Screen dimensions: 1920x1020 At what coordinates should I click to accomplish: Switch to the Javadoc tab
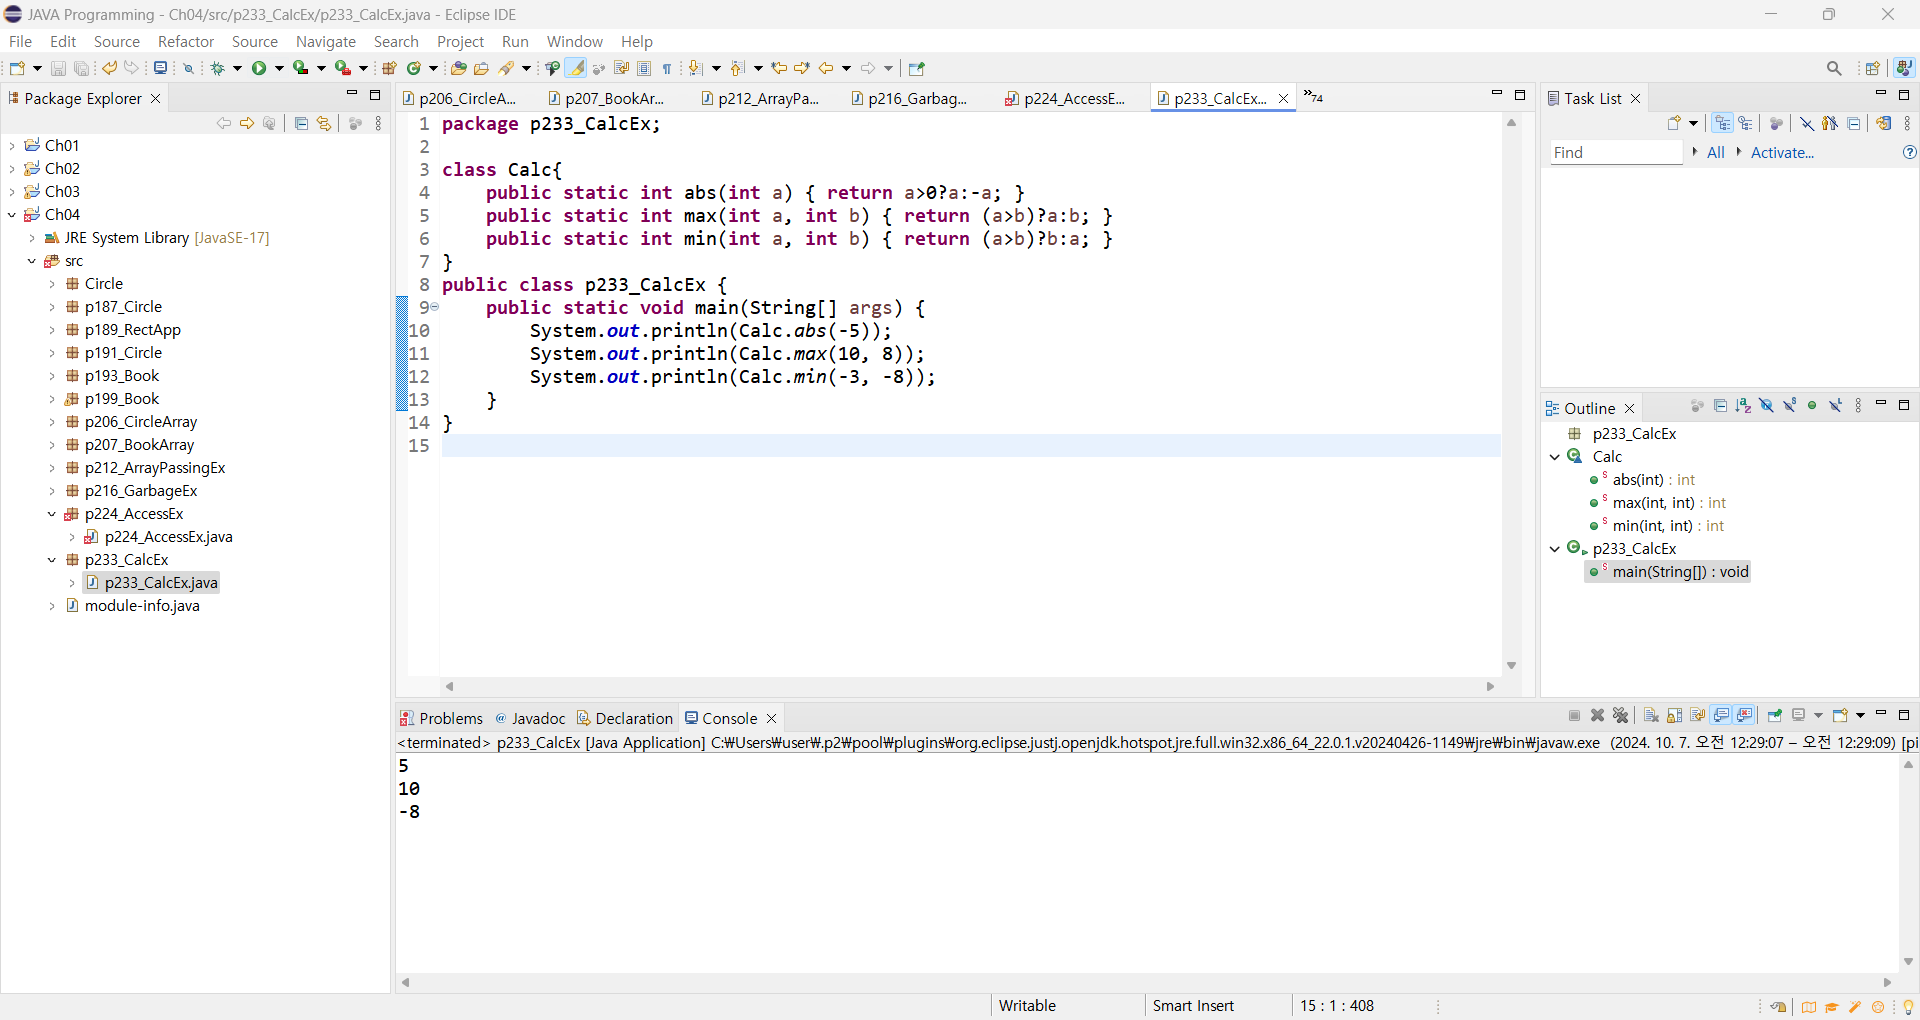pyautogui.click(x=530, y=718)
